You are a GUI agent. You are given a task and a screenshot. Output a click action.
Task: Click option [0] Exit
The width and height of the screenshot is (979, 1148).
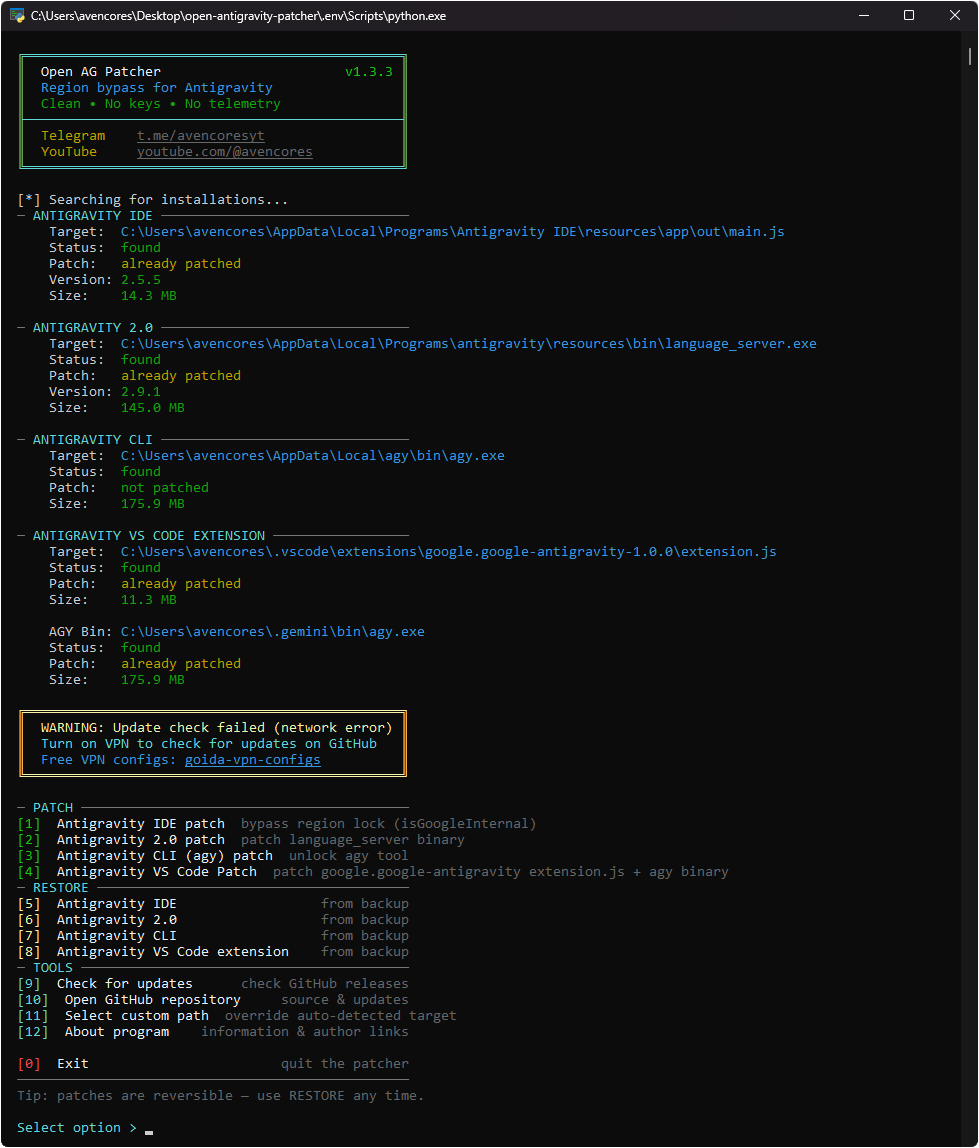[x=53, y=1064]
